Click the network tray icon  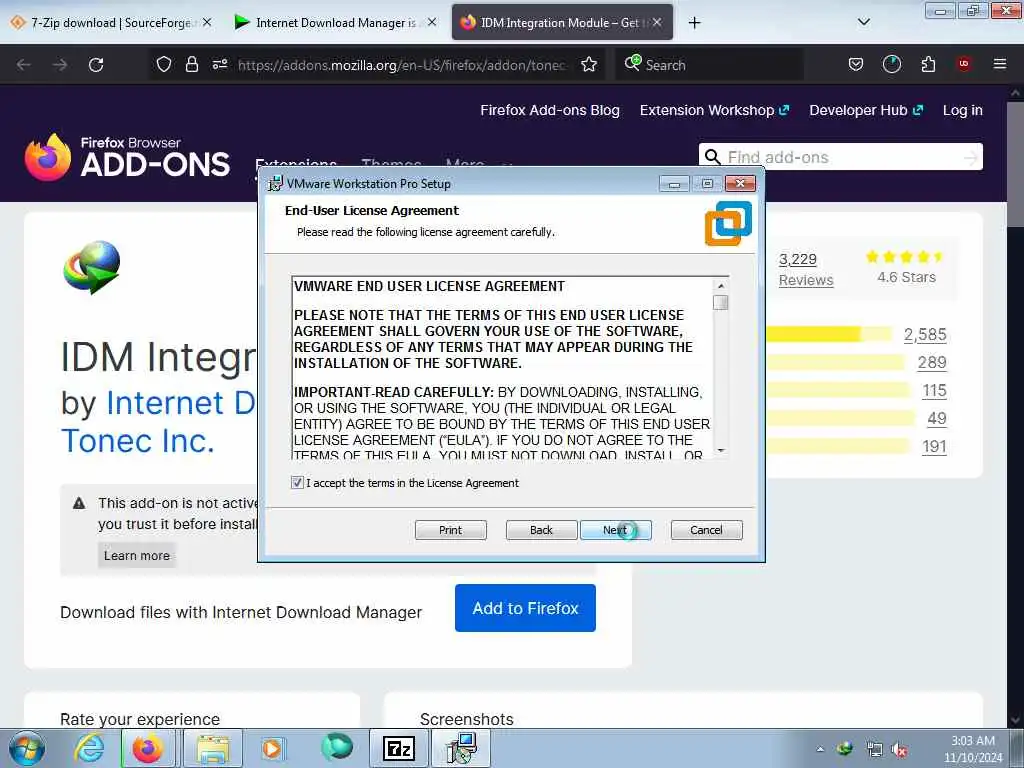(874, 750)
